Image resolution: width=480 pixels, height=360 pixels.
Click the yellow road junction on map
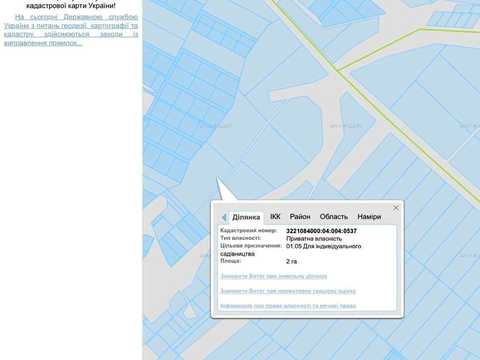[x=337, y=71]
